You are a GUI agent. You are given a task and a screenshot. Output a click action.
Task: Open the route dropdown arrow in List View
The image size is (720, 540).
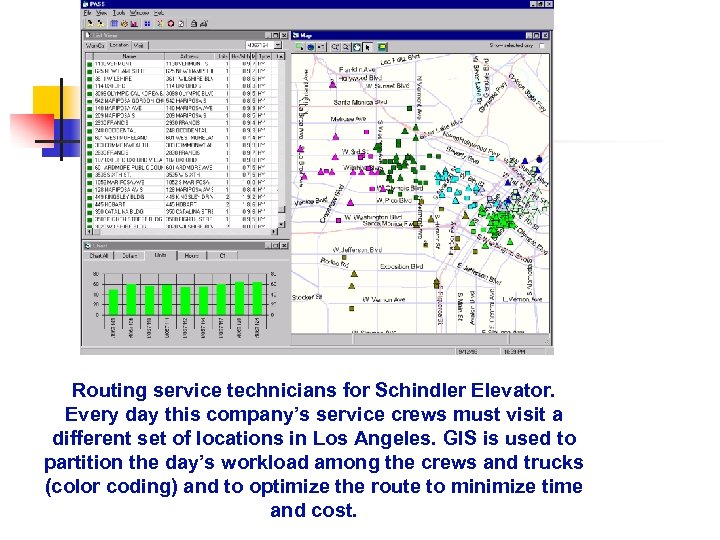tap(278, 45)
